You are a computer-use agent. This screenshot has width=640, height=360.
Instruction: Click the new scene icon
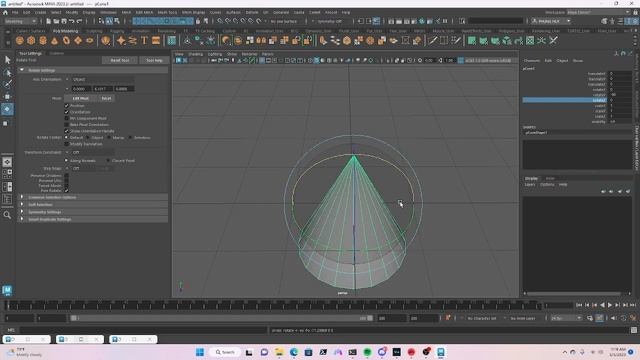[49, 21]
